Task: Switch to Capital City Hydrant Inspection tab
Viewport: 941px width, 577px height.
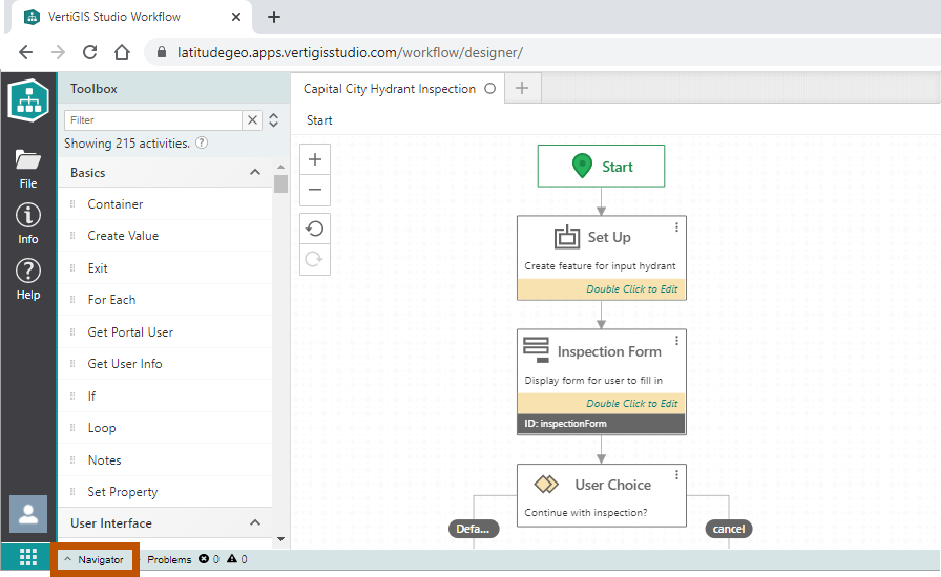Action: (x=390, y=89)
